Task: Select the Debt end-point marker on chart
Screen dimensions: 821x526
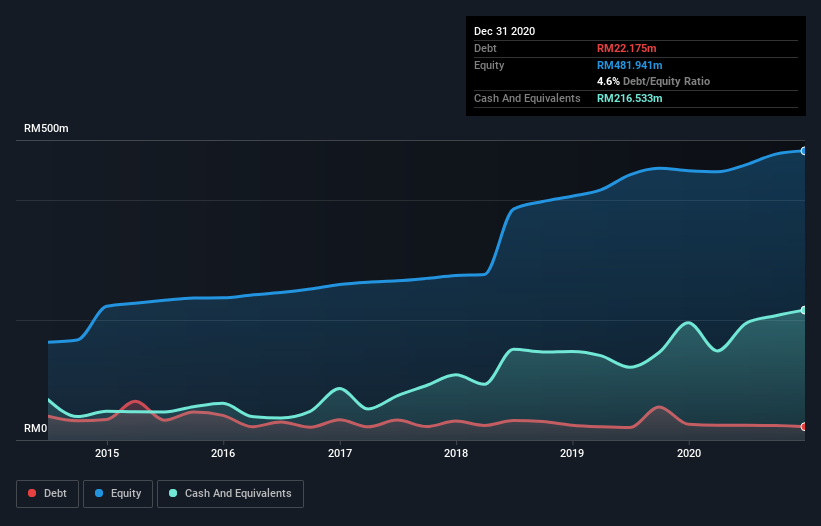Action: [804, 427]
